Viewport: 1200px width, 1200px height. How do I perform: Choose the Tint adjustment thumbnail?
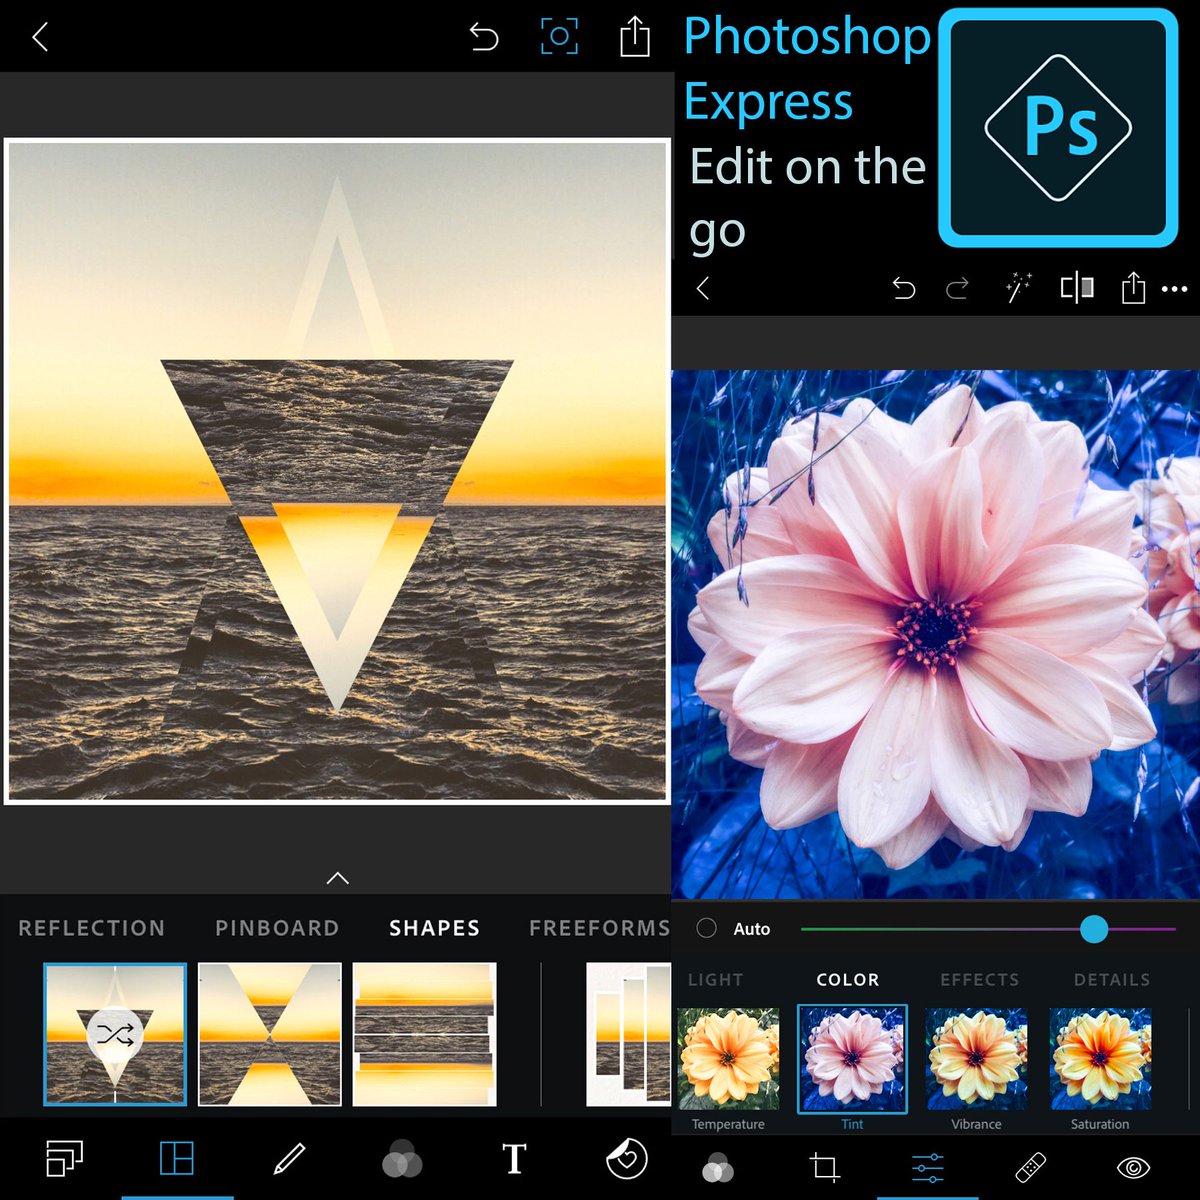pos(852,1059)
